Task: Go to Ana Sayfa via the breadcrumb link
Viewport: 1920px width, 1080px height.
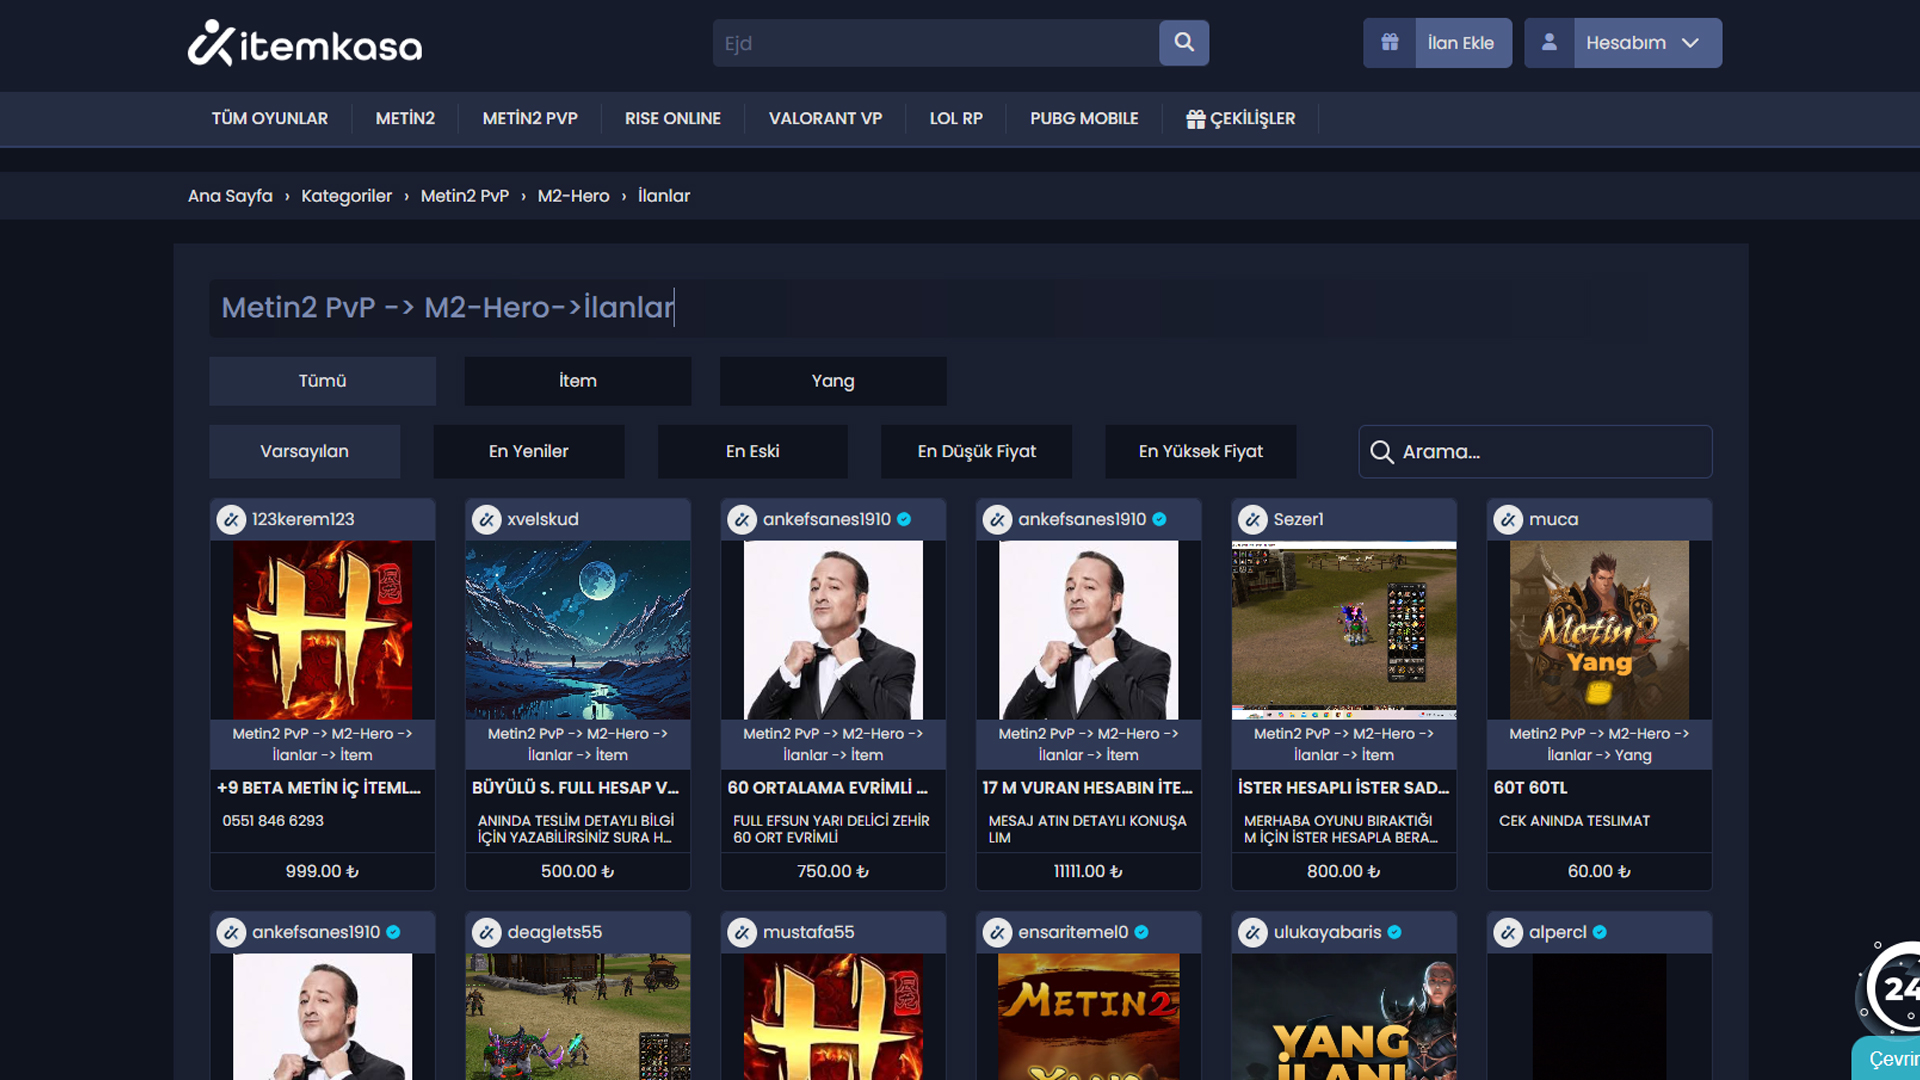Action: pyautogui.click(x=230, y=195)
